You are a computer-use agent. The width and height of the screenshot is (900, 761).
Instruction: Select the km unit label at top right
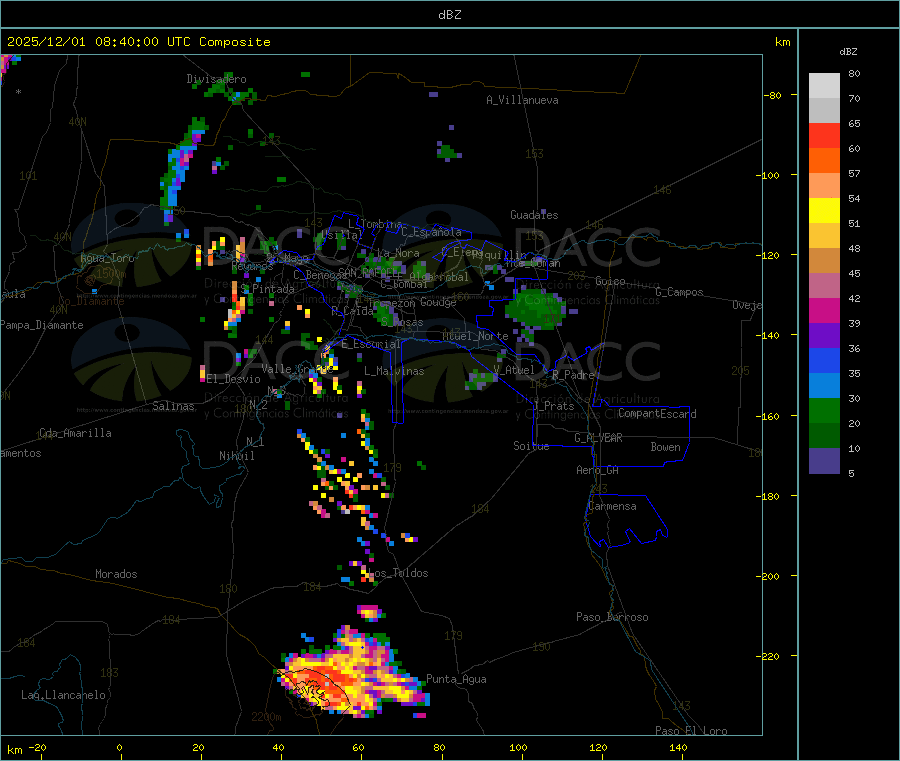click(x=782, y=42)
